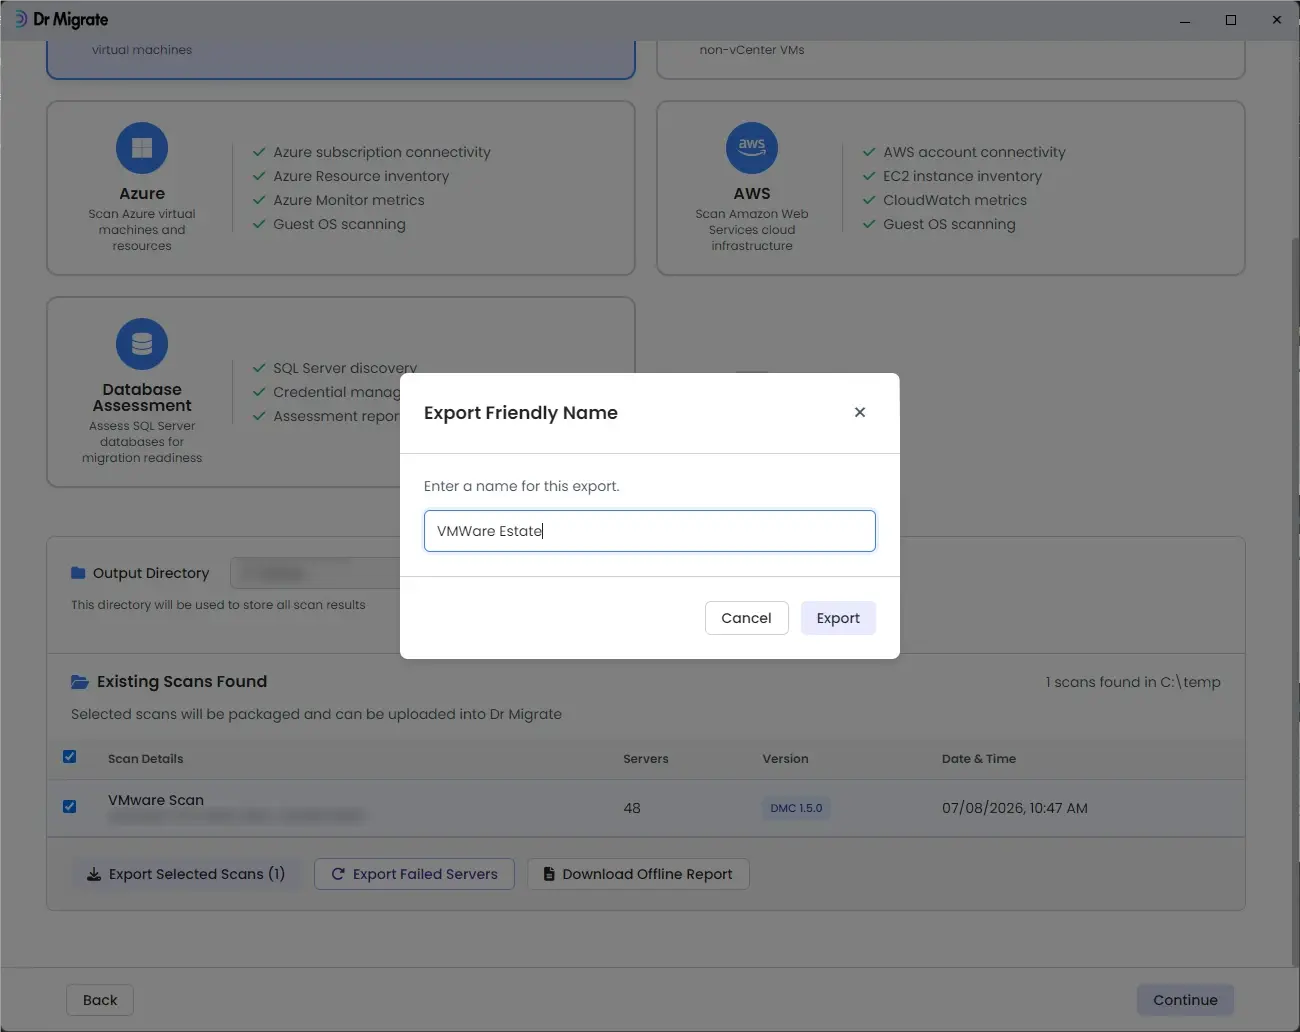Click the SQL Server discovery item
1300x1032 pixels.
click(x=345, y=368)
